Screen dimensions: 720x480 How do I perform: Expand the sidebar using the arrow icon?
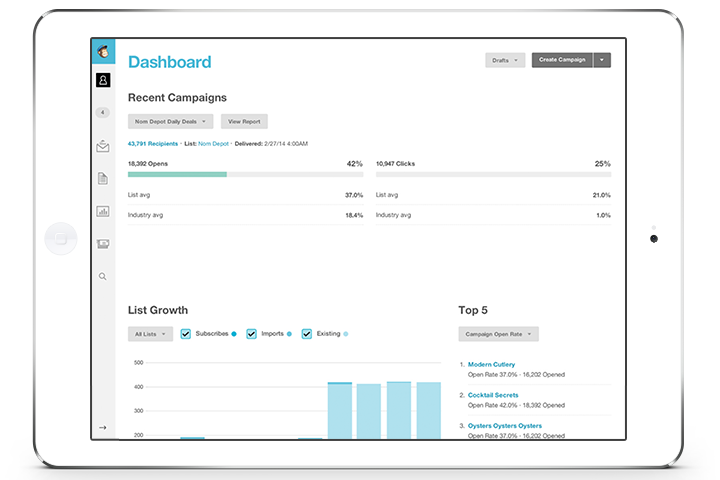click(103, 428)
